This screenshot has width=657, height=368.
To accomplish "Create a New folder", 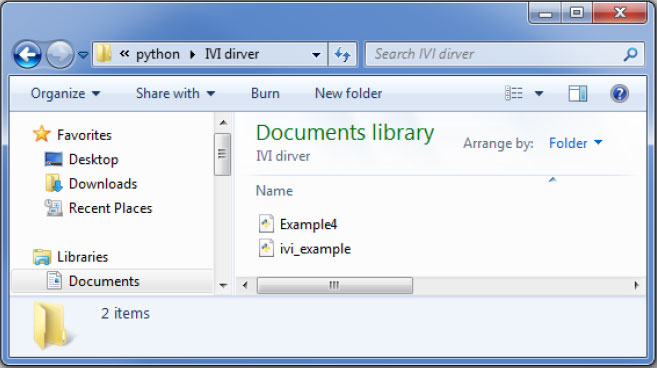I will point(348,93).
